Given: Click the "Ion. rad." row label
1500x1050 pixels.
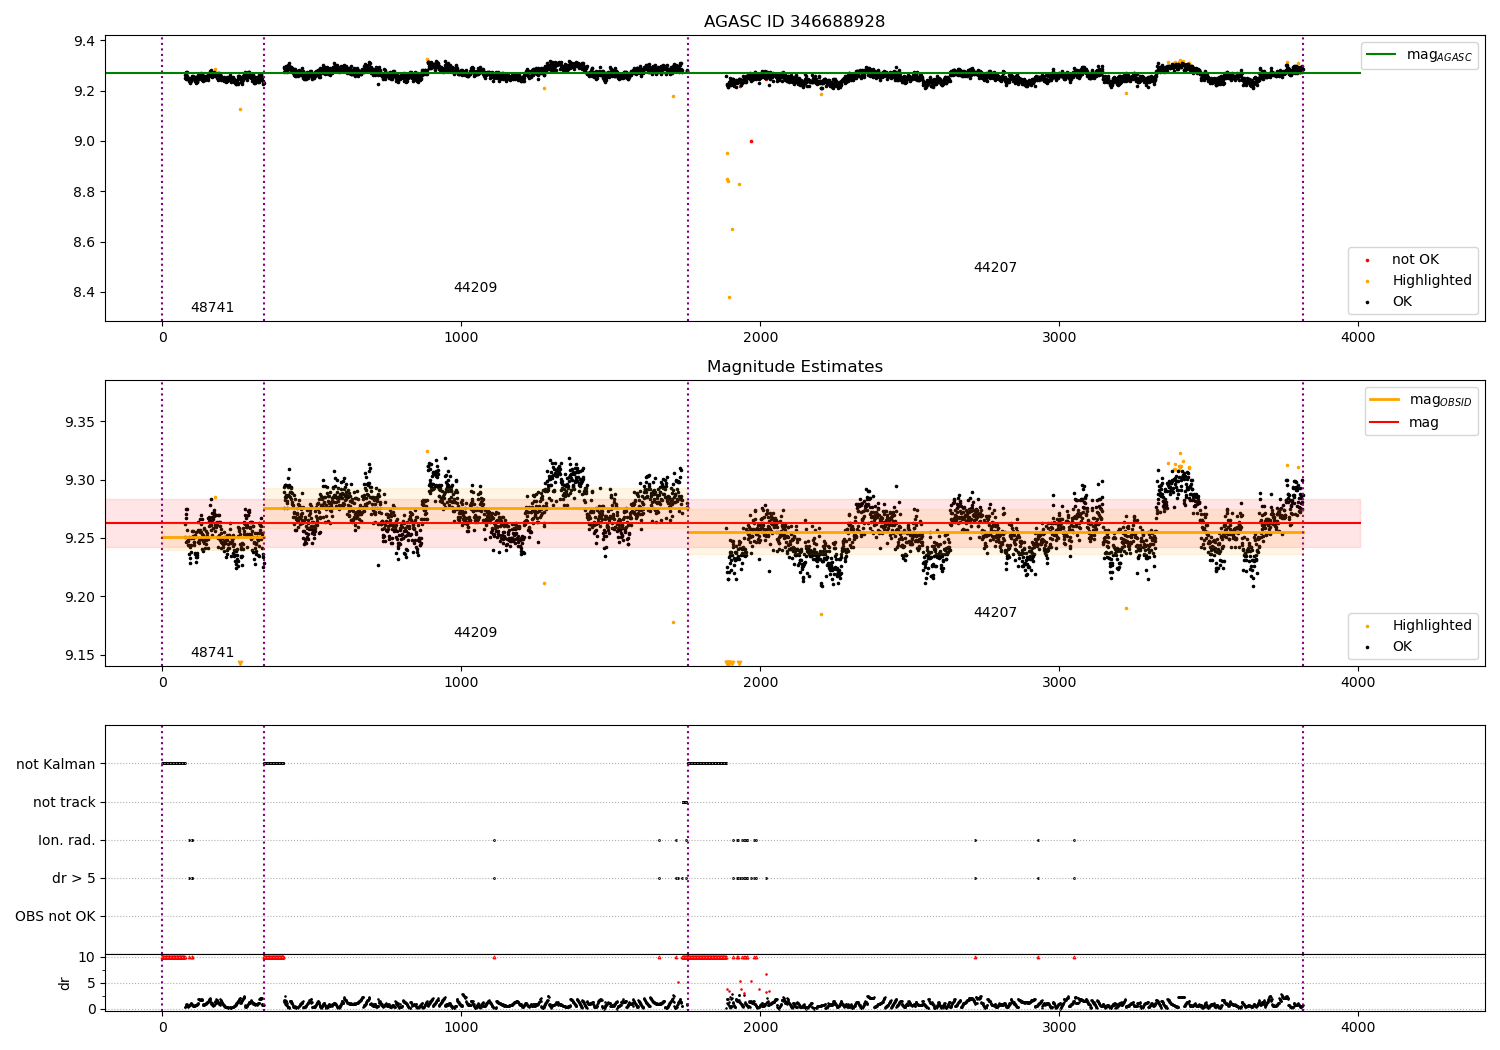Looking at the screenshot, I should coord(67,840).
